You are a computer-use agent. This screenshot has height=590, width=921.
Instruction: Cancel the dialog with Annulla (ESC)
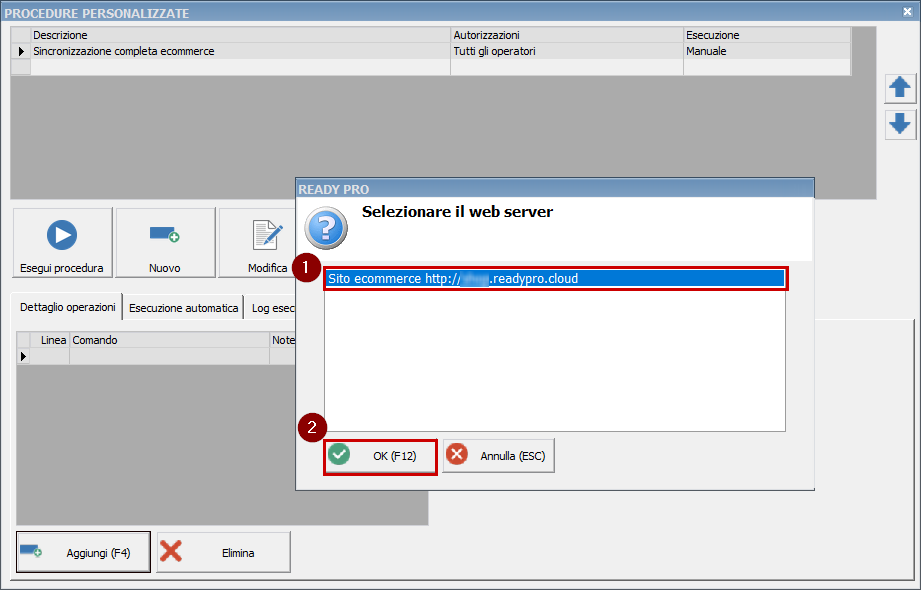[497, 456]
